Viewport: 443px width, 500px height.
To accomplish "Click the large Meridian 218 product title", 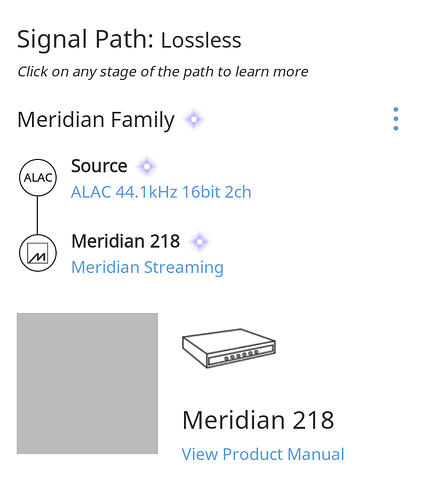I will [x=258, y=420].
